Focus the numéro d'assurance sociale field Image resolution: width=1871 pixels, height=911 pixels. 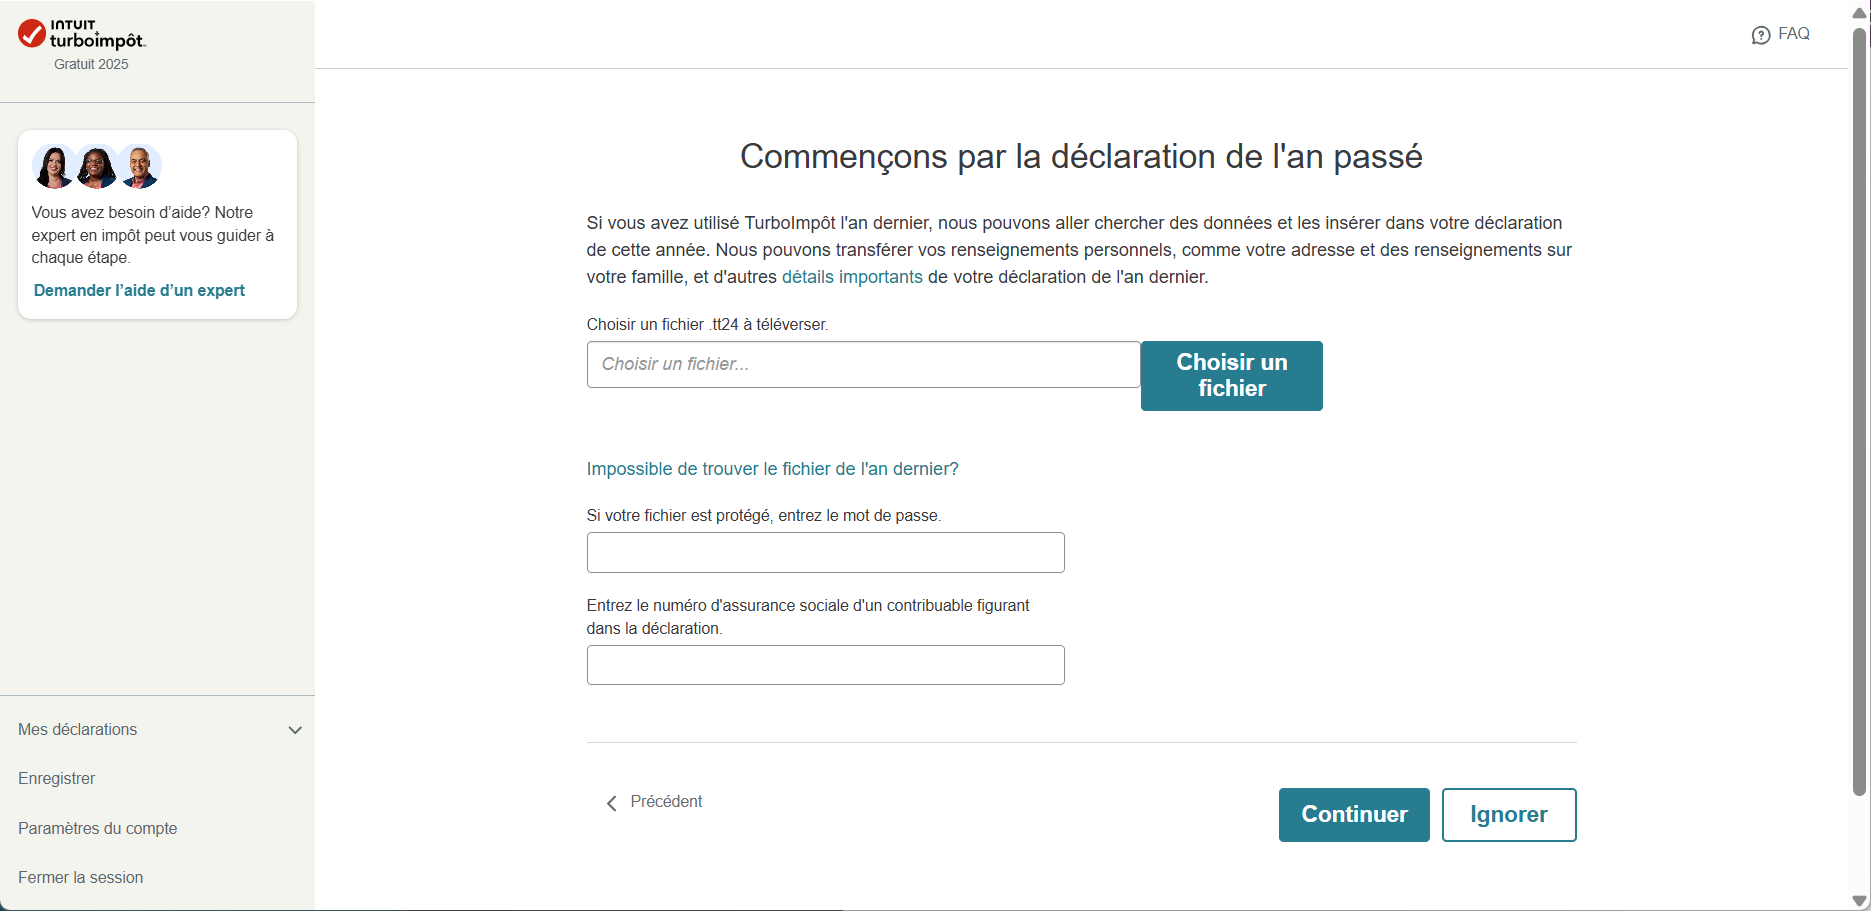825,665
